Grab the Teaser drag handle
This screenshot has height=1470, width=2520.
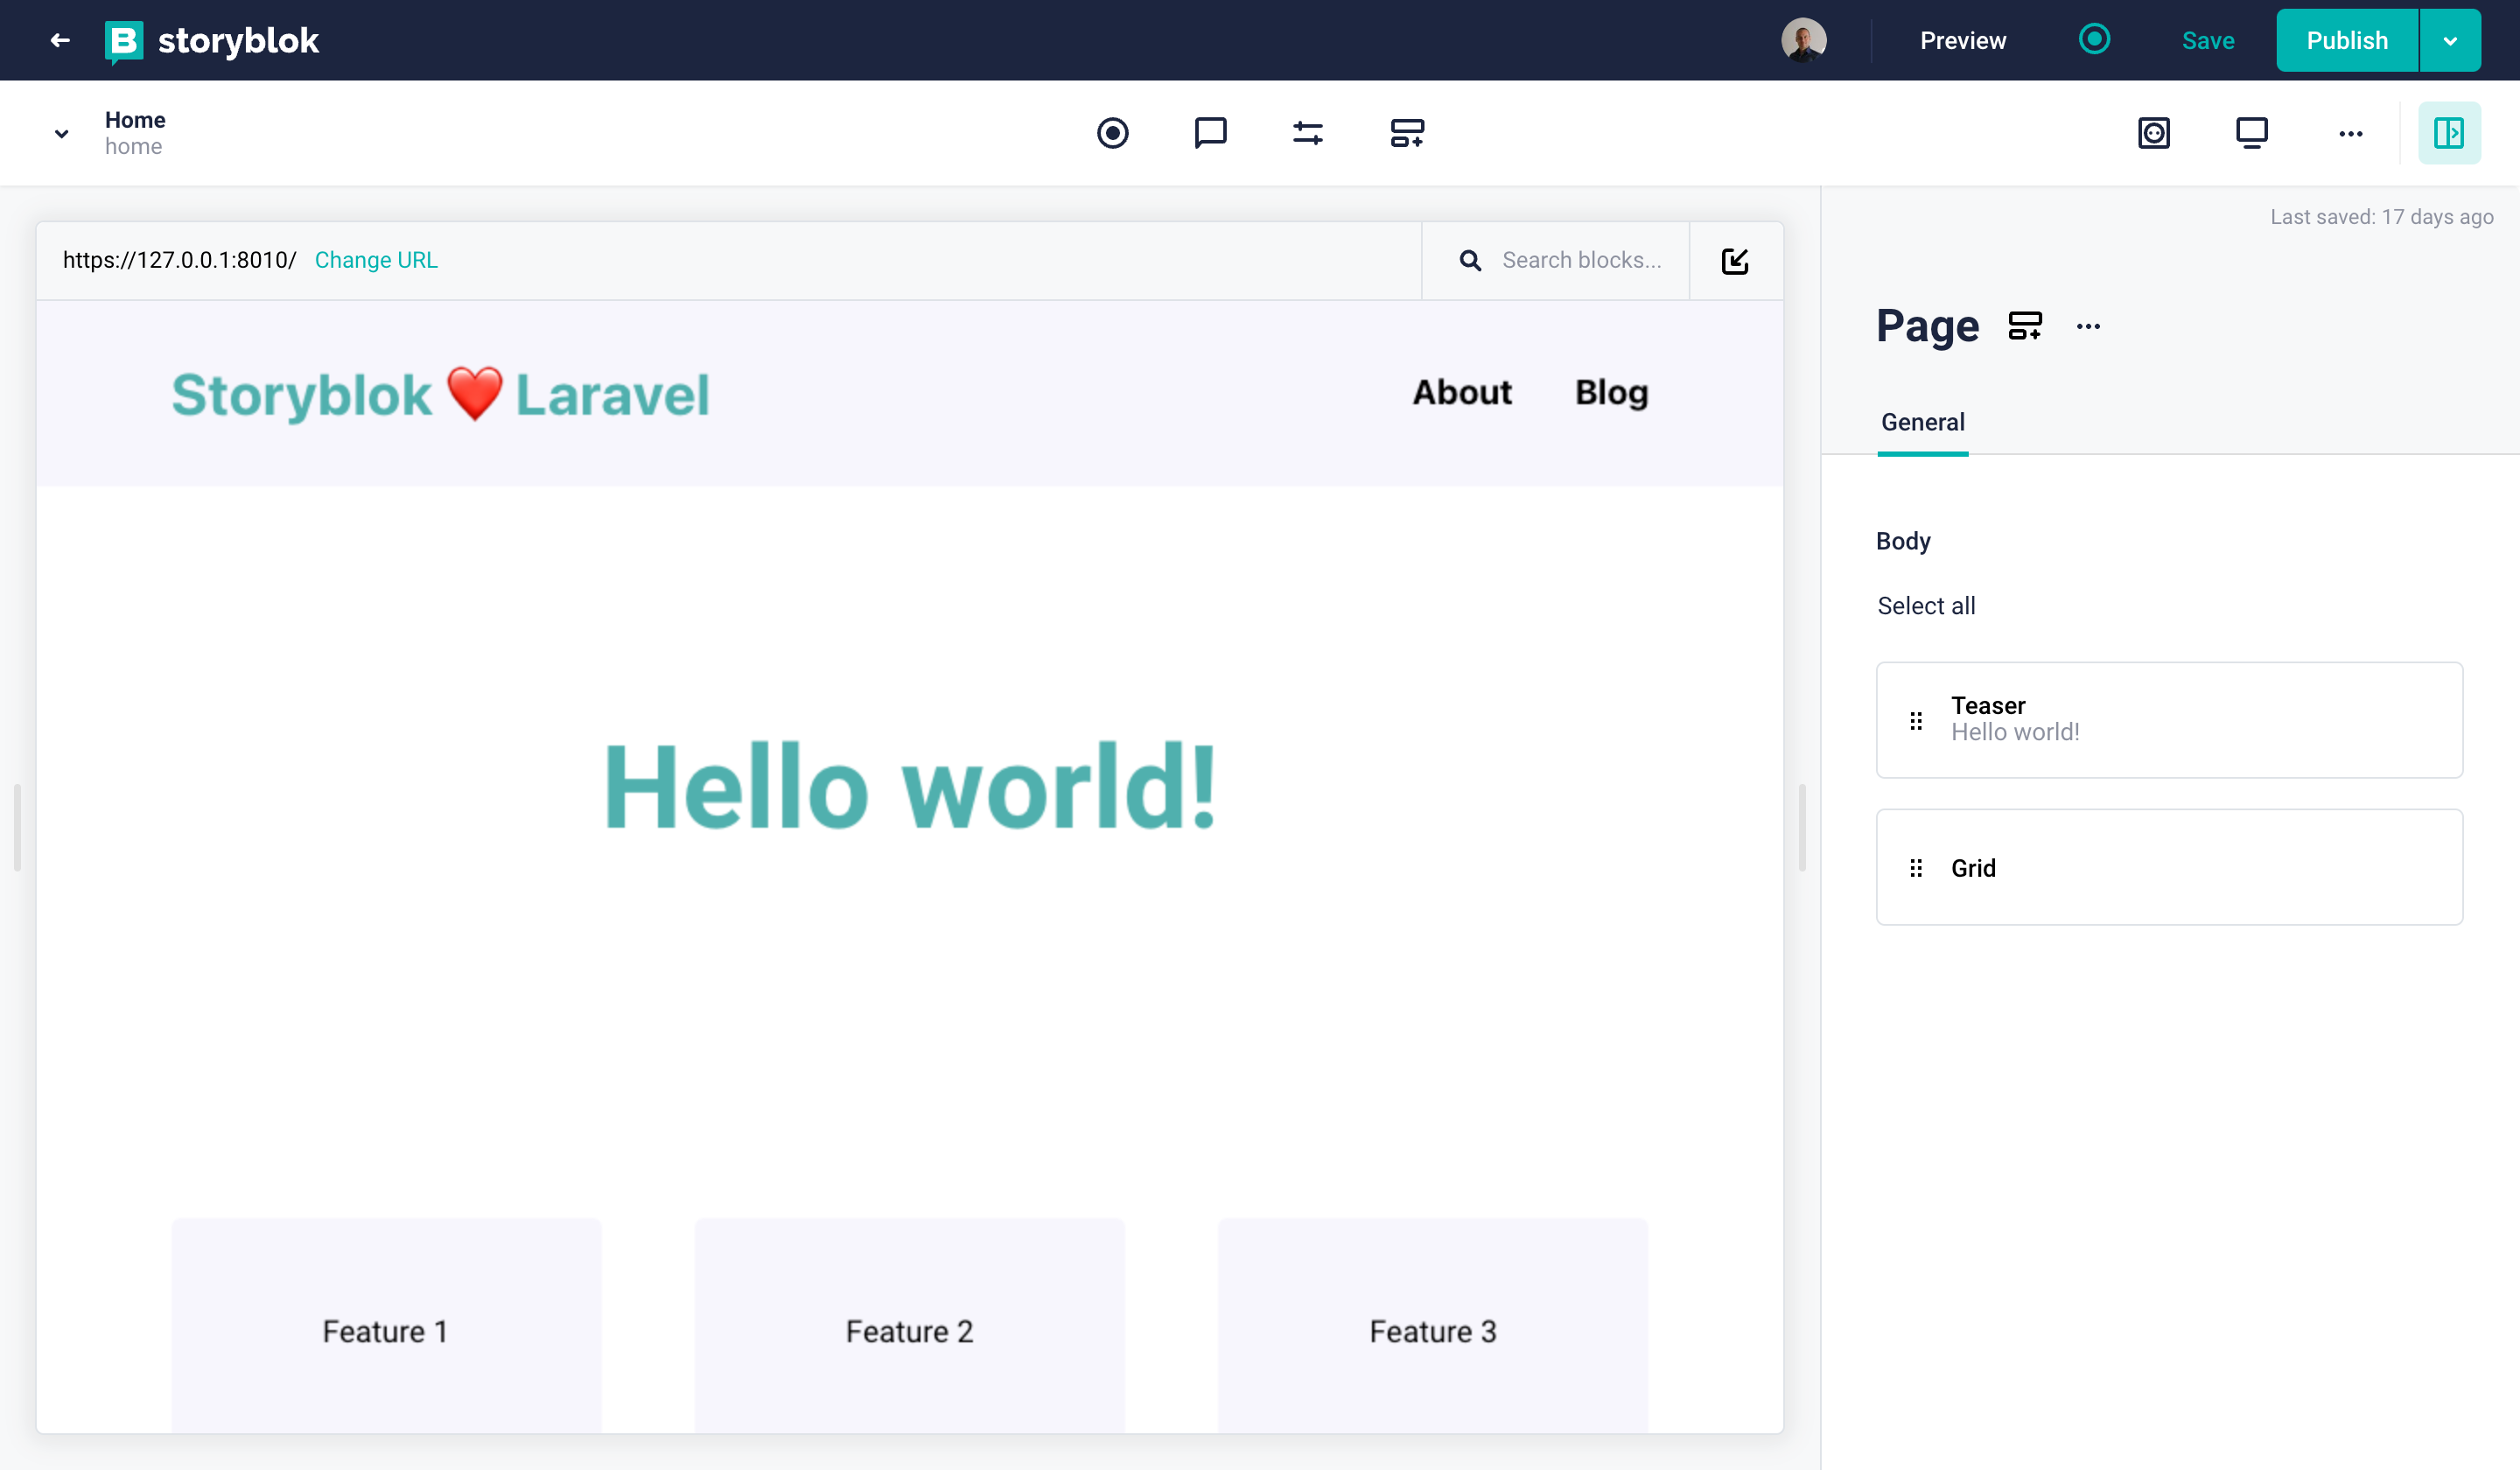pos(1916,721)
